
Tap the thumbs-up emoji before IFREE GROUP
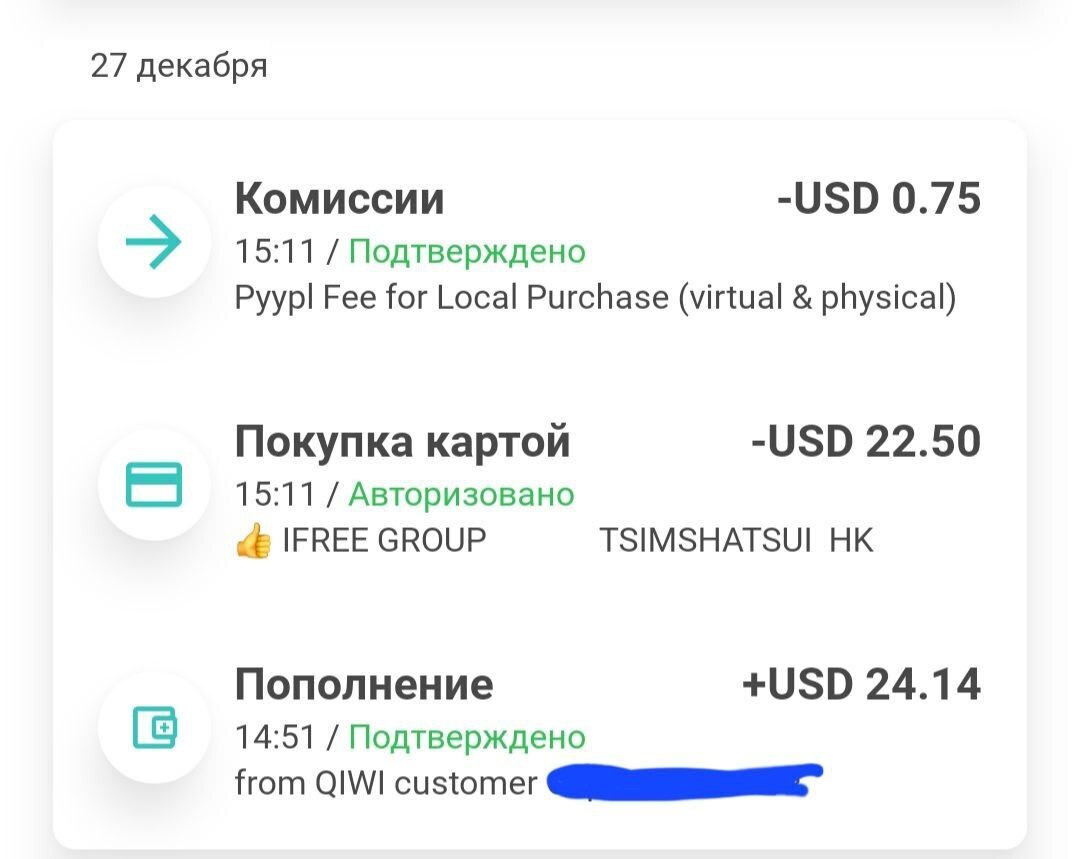[253, 540]
